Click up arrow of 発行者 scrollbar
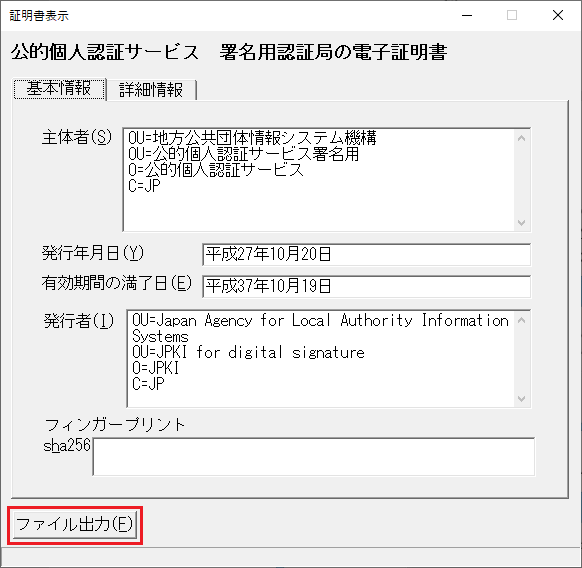Image resolution: width=582 pixels, height=568 pixels. [x=521, y=320]
